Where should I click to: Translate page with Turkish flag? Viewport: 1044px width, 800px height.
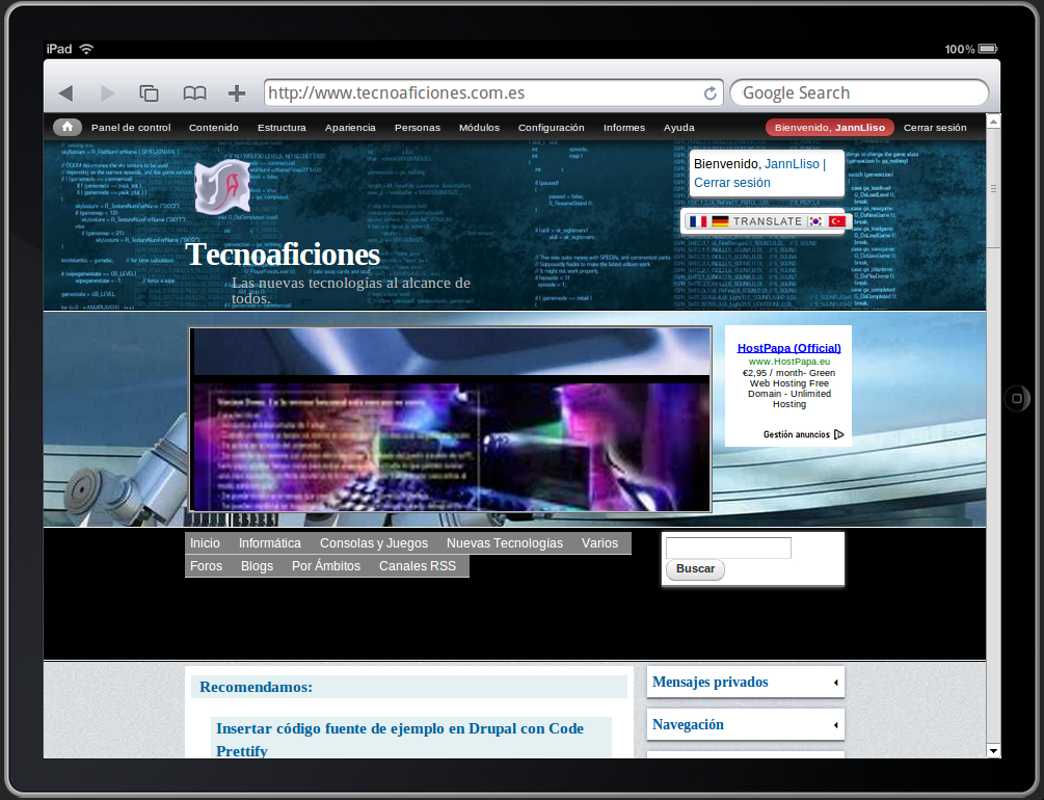(837, 221)
